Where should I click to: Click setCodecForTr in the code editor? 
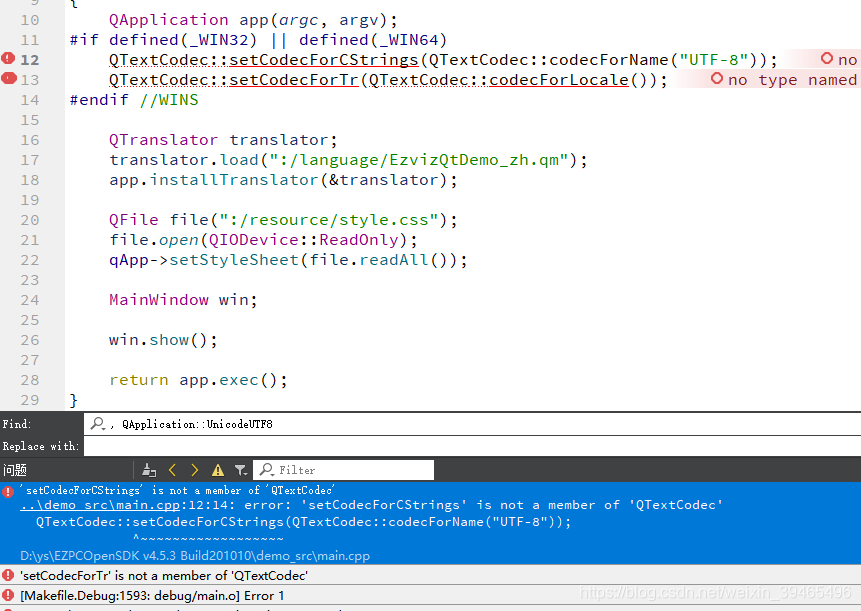point(294,80)
